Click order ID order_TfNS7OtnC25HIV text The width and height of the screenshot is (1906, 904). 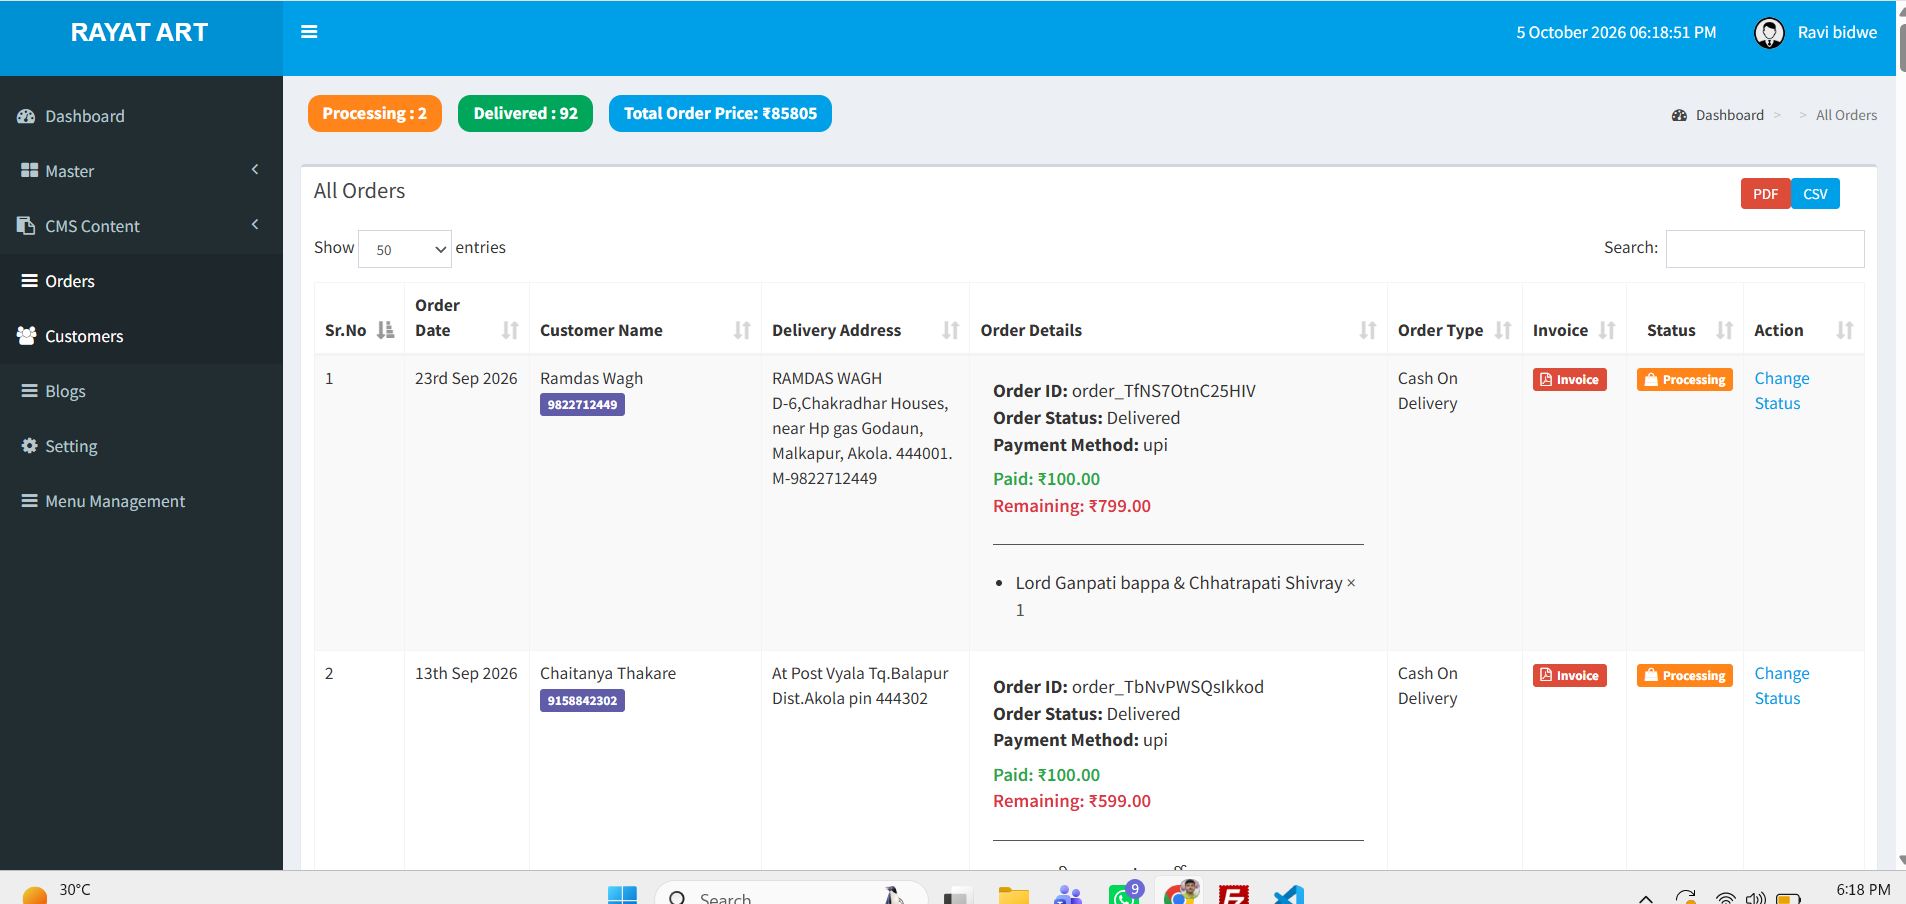pos(1163,391)
